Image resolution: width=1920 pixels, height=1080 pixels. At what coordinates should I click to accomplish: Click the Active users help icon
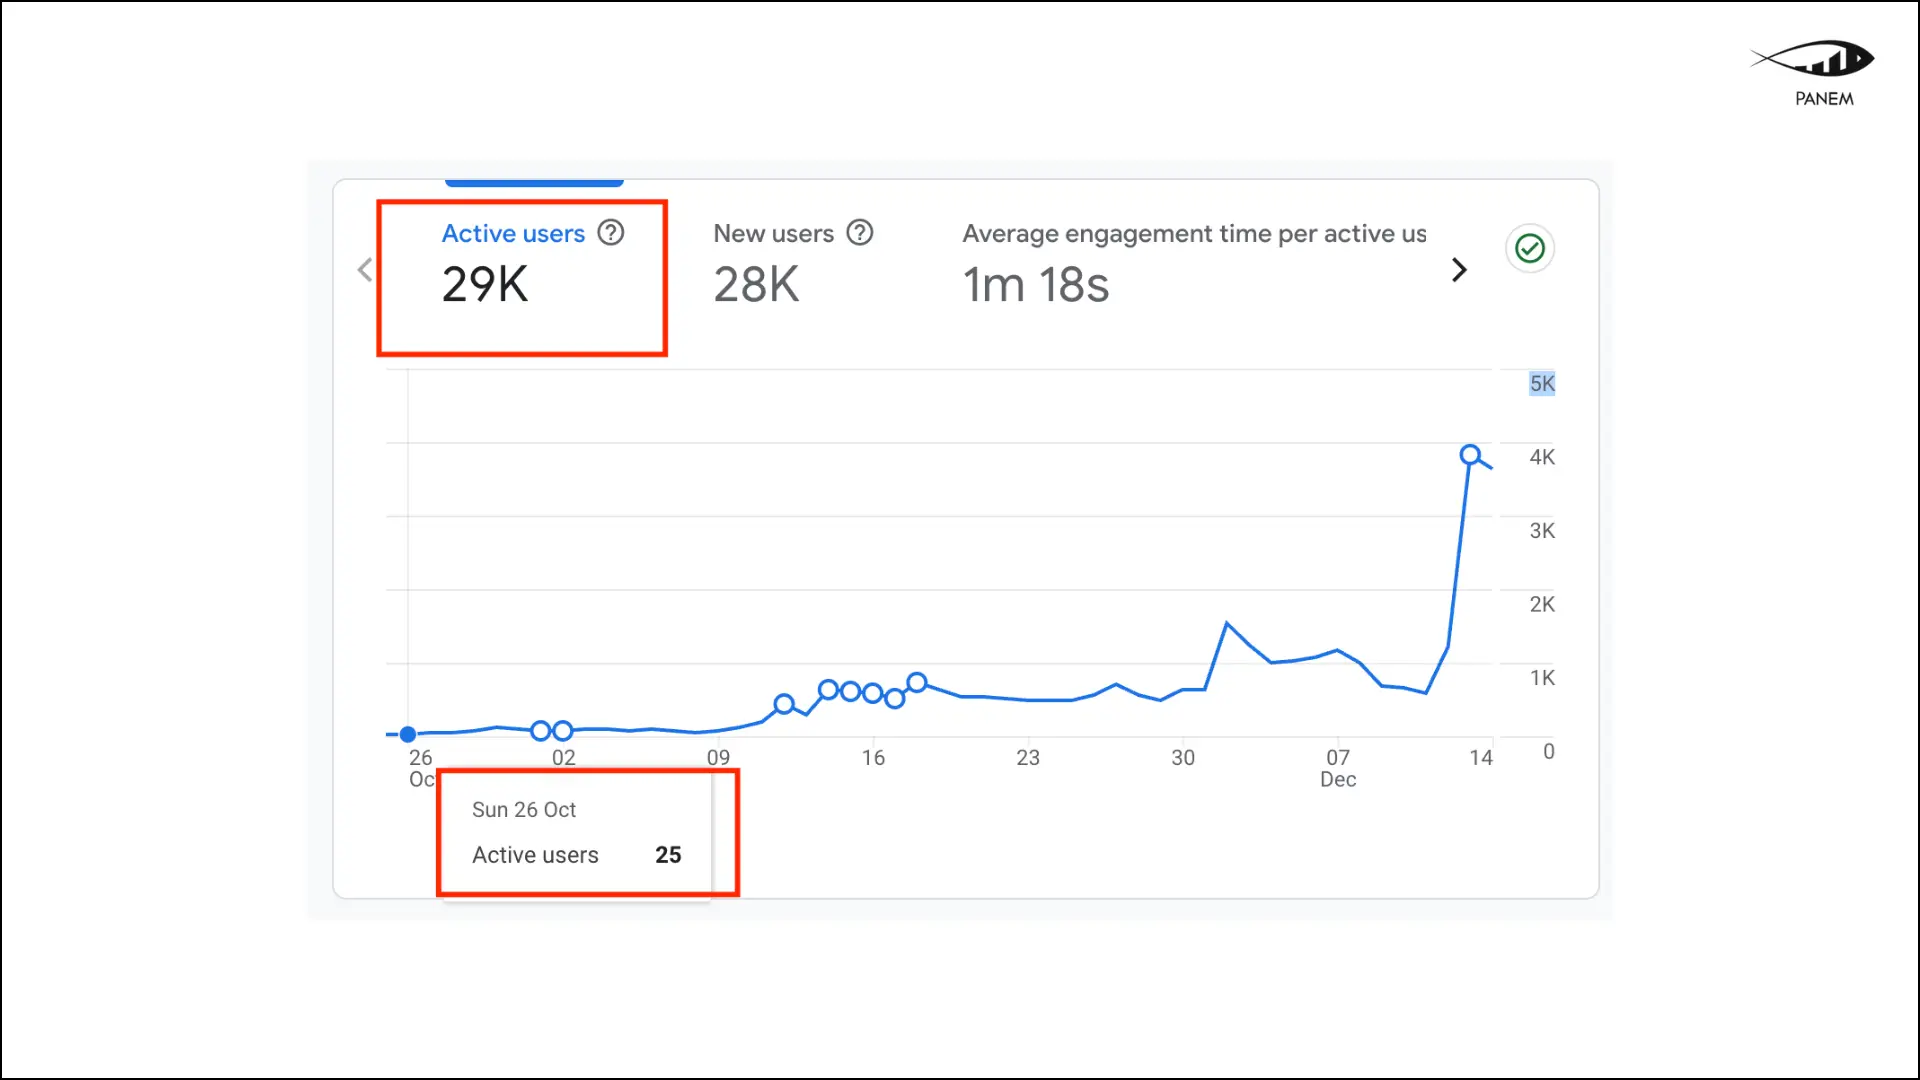tap(611, 233)
